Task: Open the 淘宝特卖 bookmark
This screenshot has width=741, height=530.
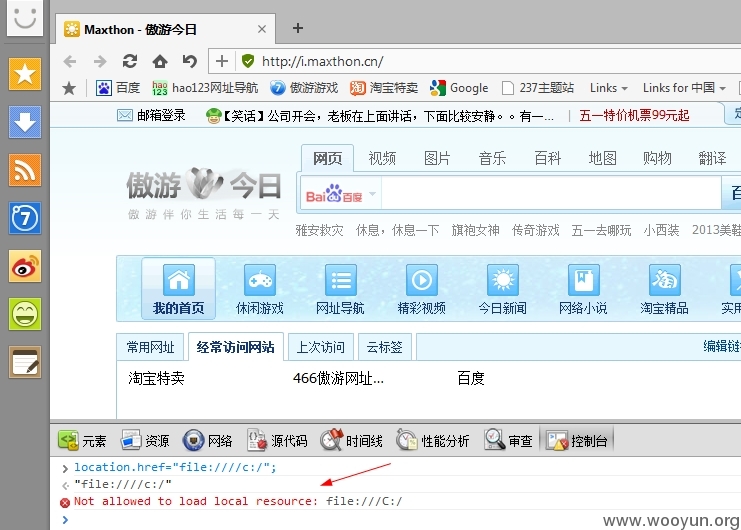Action: click(384, 88)
